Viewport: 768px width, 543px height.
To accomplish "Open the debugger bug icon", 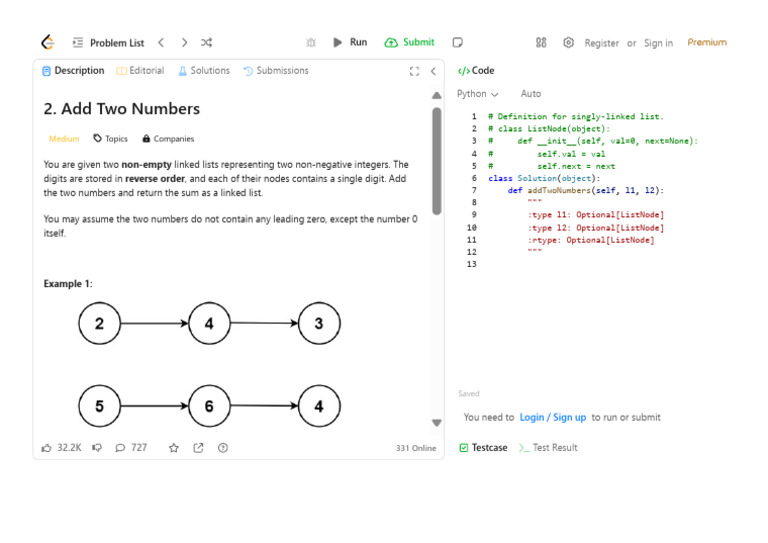I will [x=311, y=43].
